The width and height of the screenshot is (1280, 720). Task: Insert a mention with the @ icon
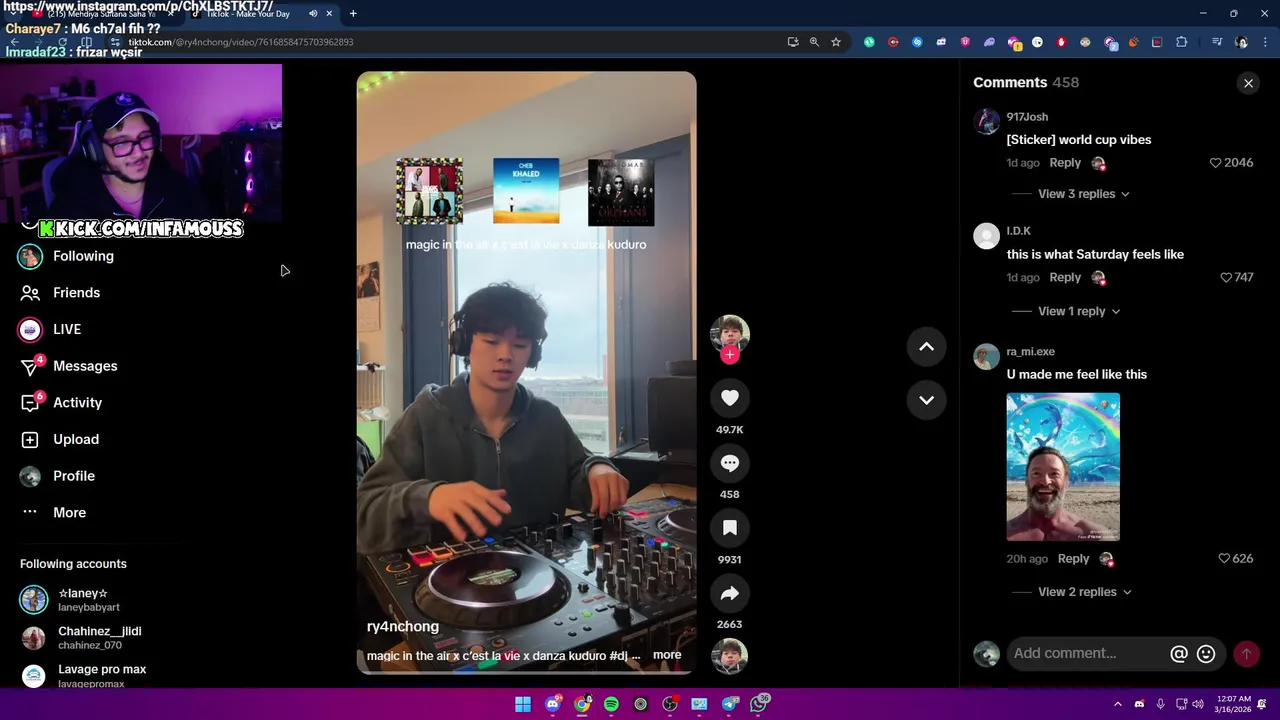click(x=1179, y=654)
